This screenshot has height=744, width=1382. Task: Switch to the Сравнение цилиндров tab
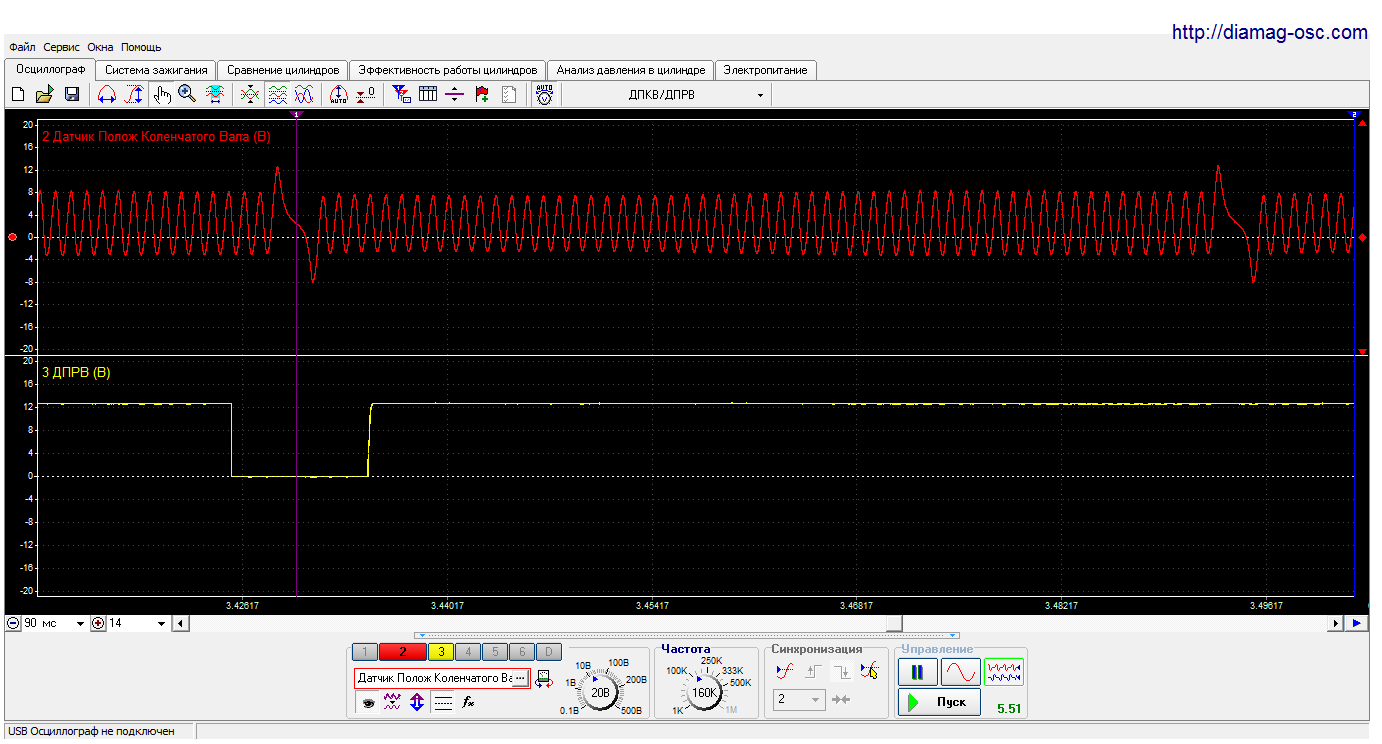point(283,70)
